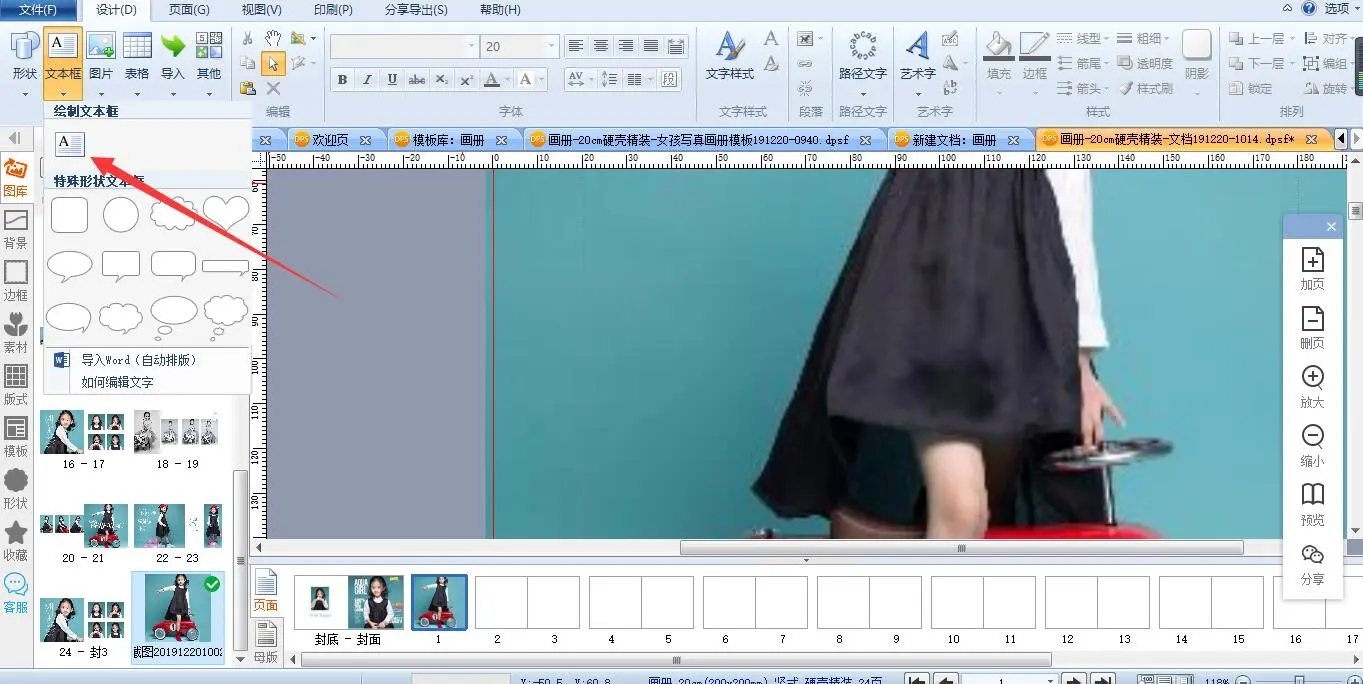Toggle italic formatting
The height and width of the screenshot is (684, 1363).
[367, 80]
